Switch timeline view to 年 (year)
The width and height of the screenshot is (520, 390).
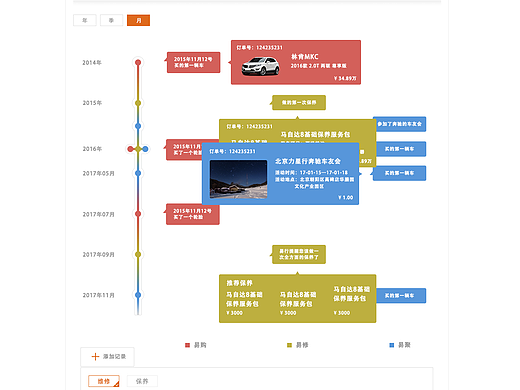click(x=85, y=20)
